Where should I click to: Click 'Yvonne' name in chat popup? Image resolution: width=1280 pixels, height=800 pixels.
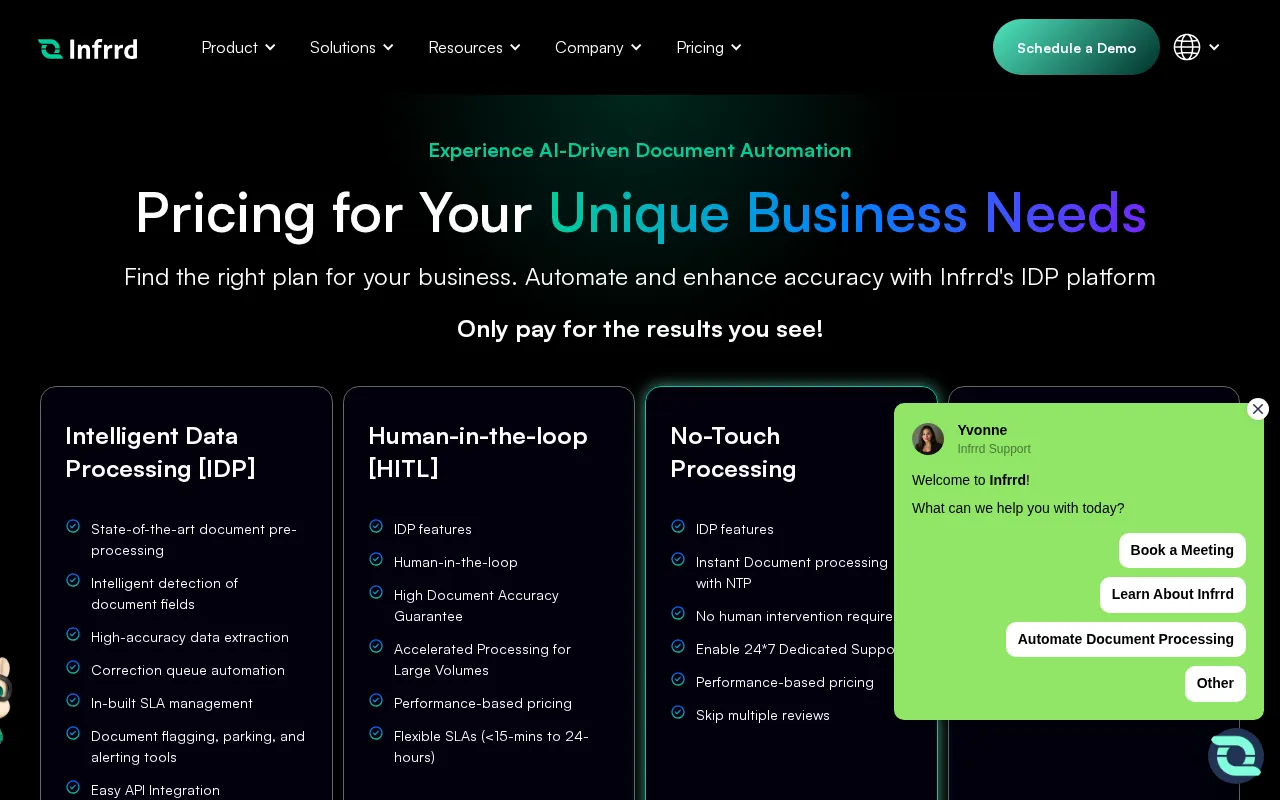click(982, 430)
